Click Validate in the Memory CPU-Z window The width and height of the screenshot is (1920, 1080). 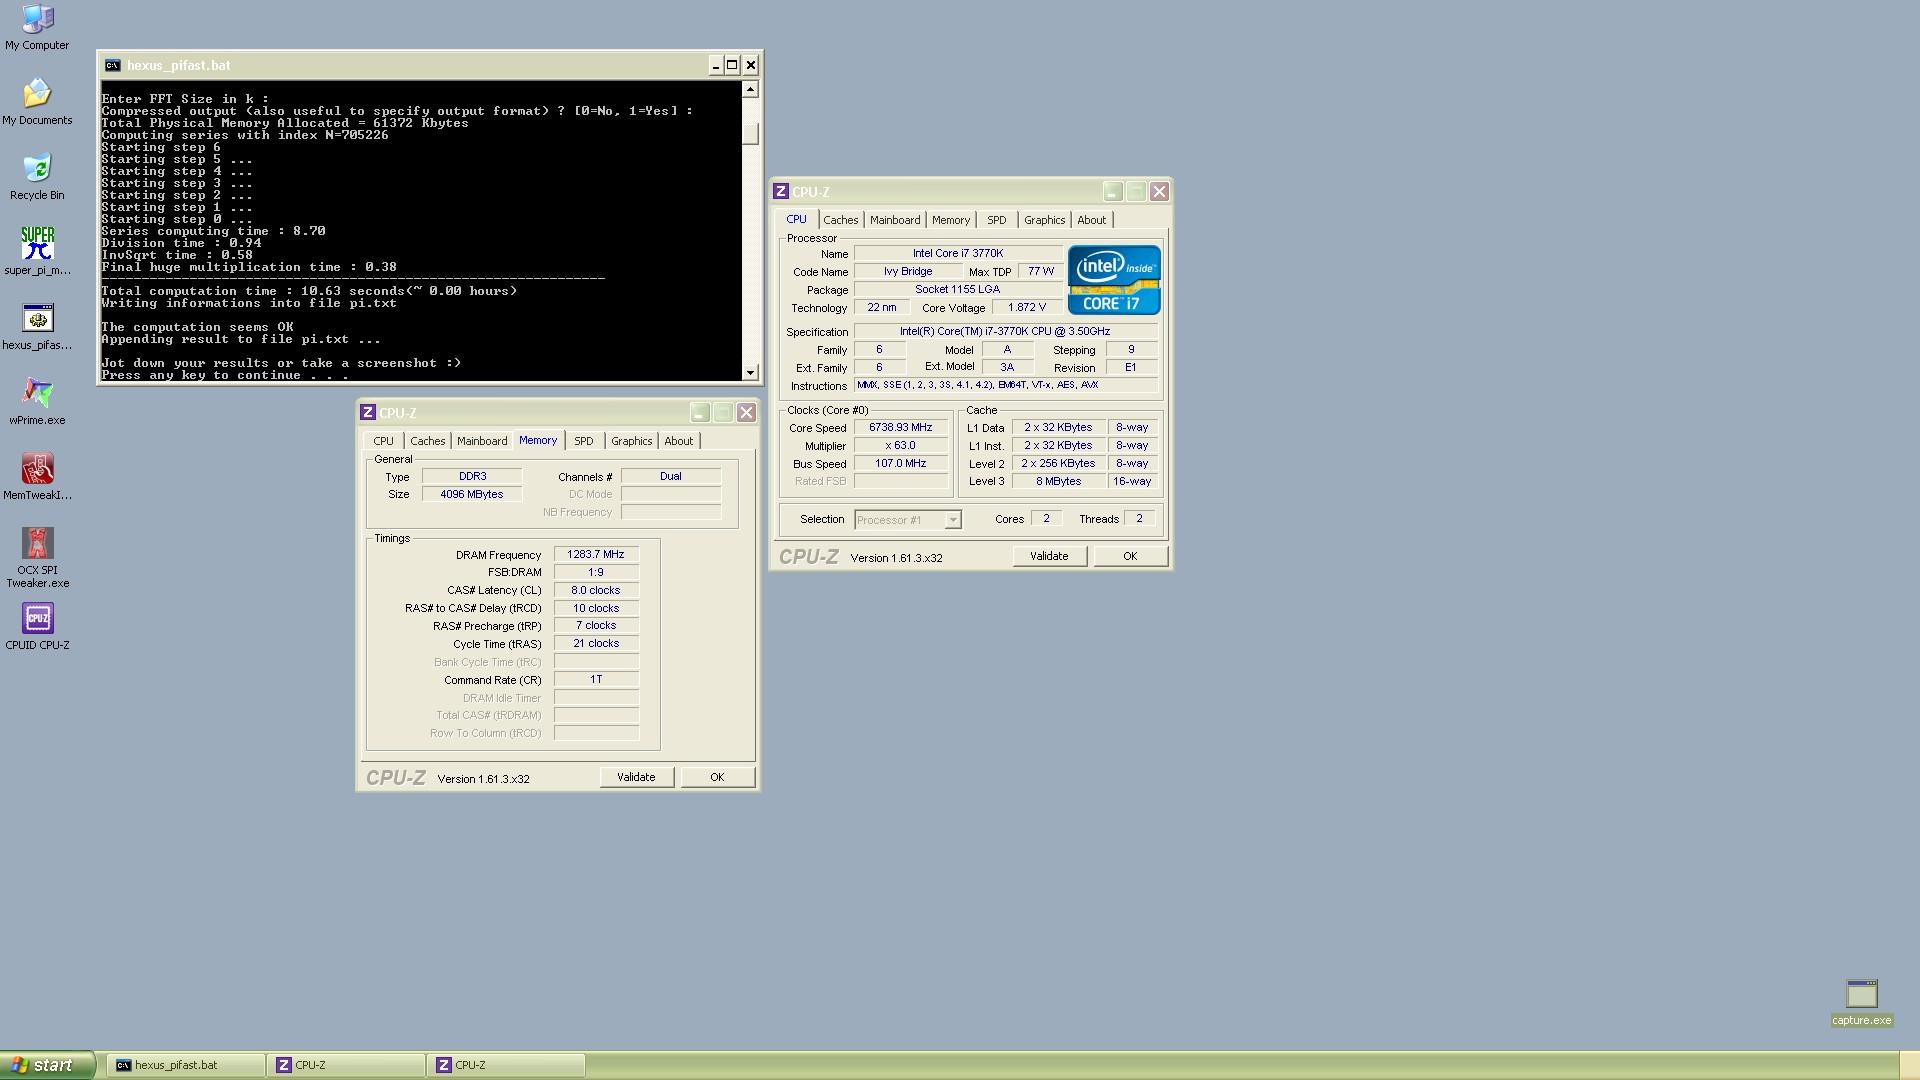click(636, 777)
